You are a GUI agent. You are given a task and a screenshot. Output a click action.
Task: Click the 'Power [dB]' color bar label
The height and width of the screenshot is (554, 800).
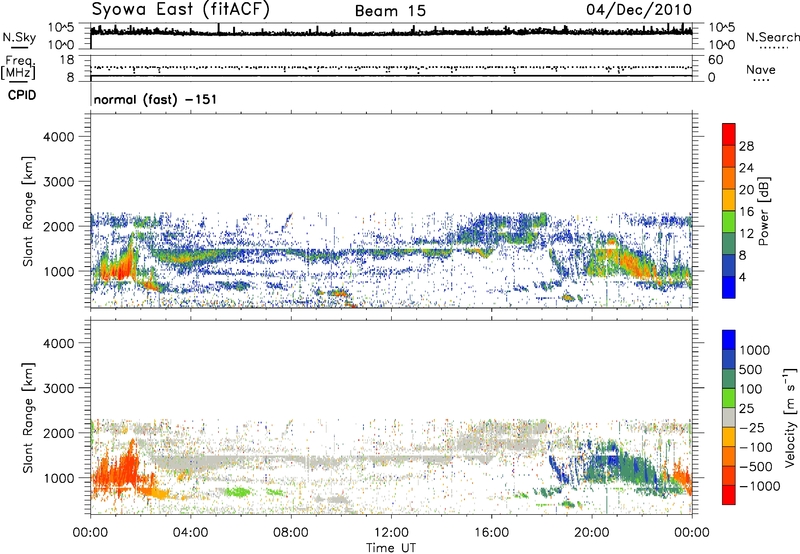click(763, 211)
